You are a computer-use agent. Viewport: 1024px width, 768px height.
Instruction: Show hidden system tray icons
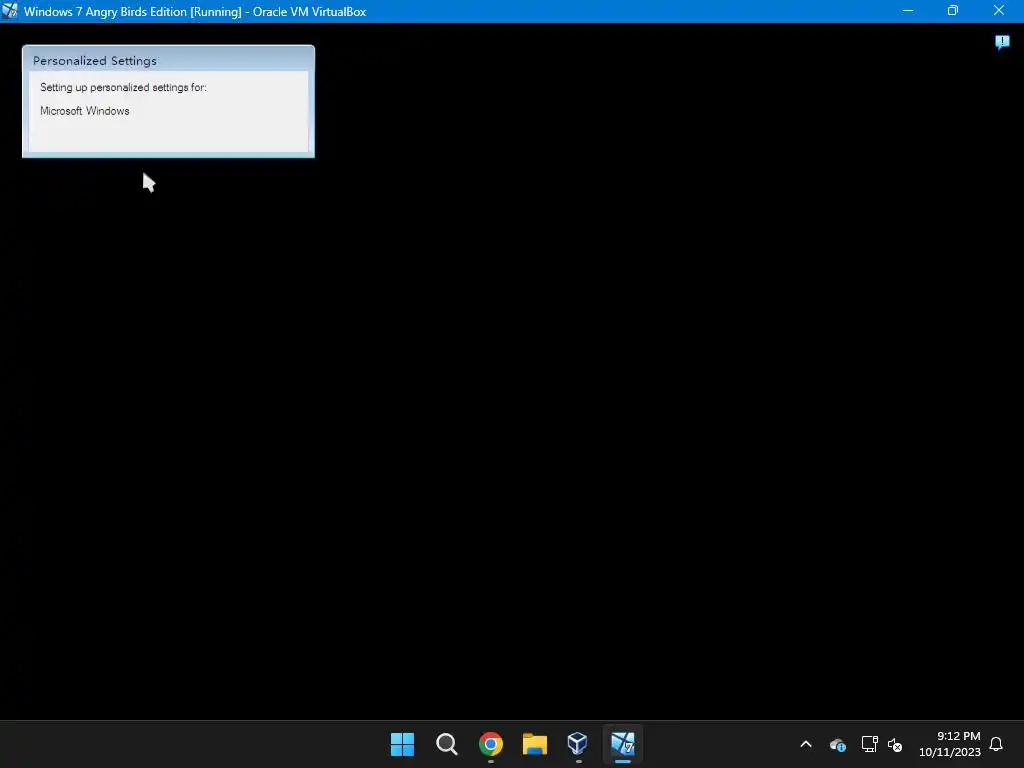click(806, 744)
